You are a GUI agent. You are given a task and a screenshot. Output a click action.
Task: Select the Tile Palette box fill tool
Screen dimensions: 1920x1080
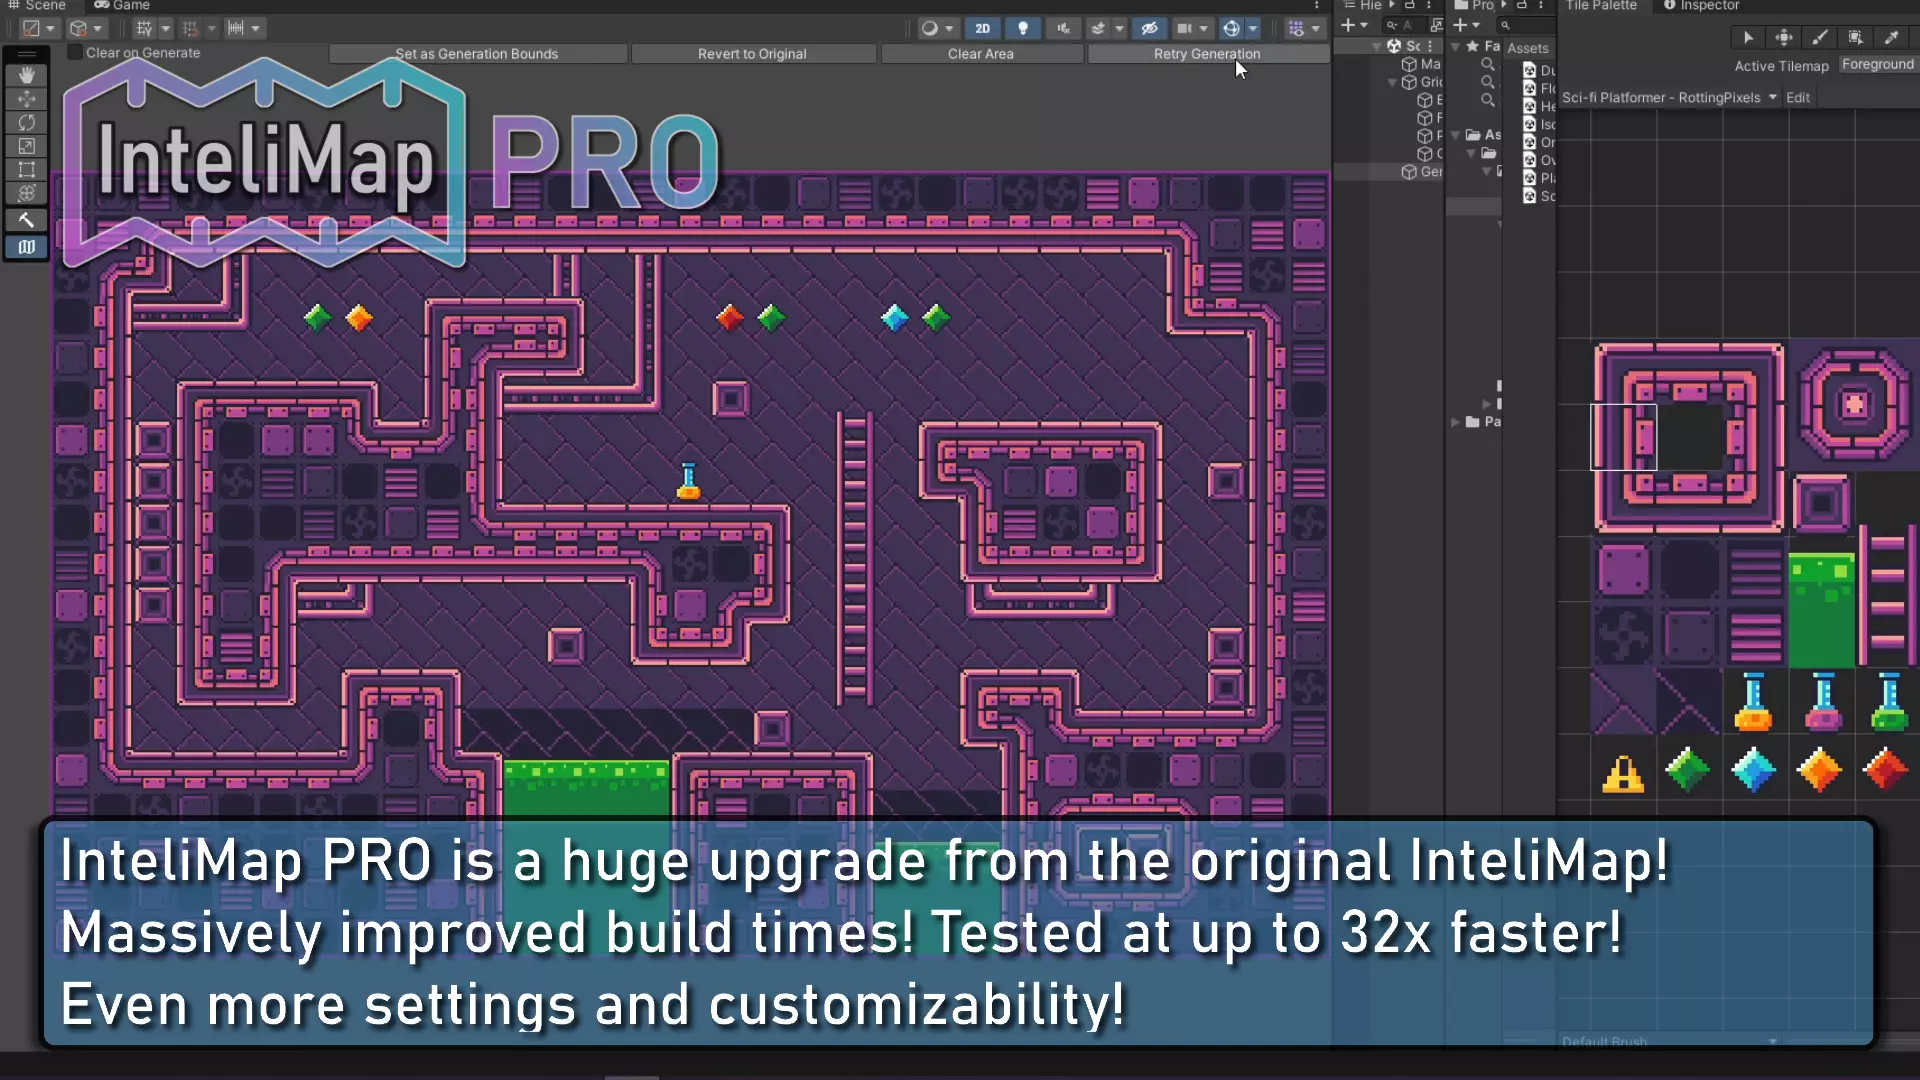pos(1856,38)
